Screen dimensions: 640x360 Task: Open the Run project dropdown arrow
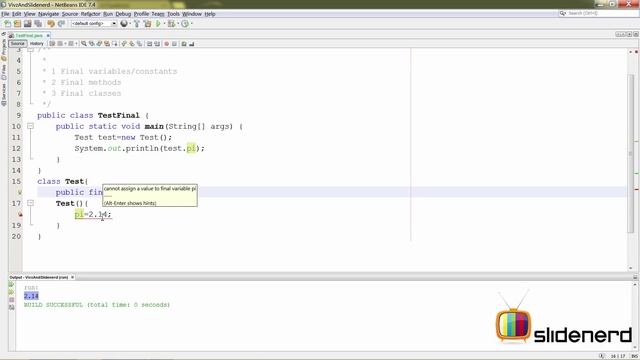click(x=164, y=24)
